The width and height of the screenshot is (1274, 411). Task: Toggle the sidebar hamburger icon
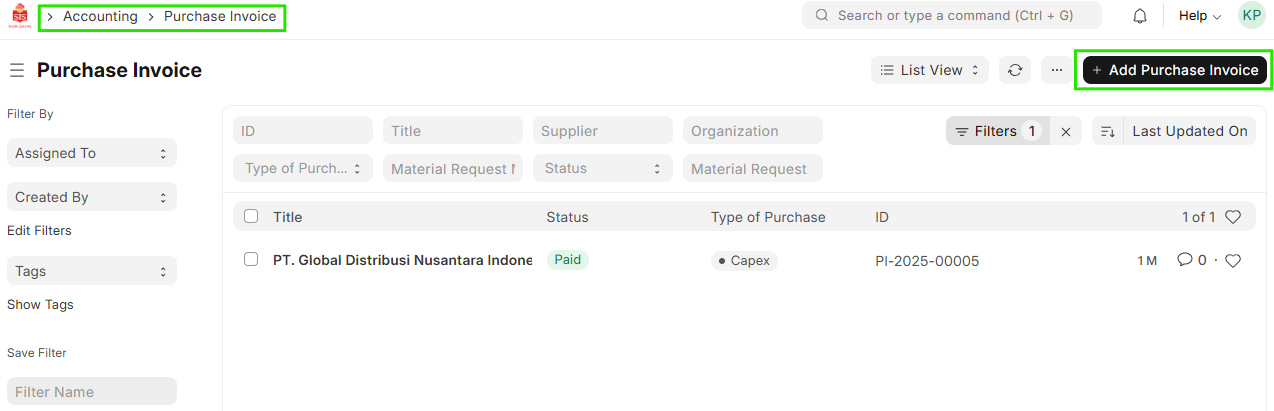pos(16,70)
